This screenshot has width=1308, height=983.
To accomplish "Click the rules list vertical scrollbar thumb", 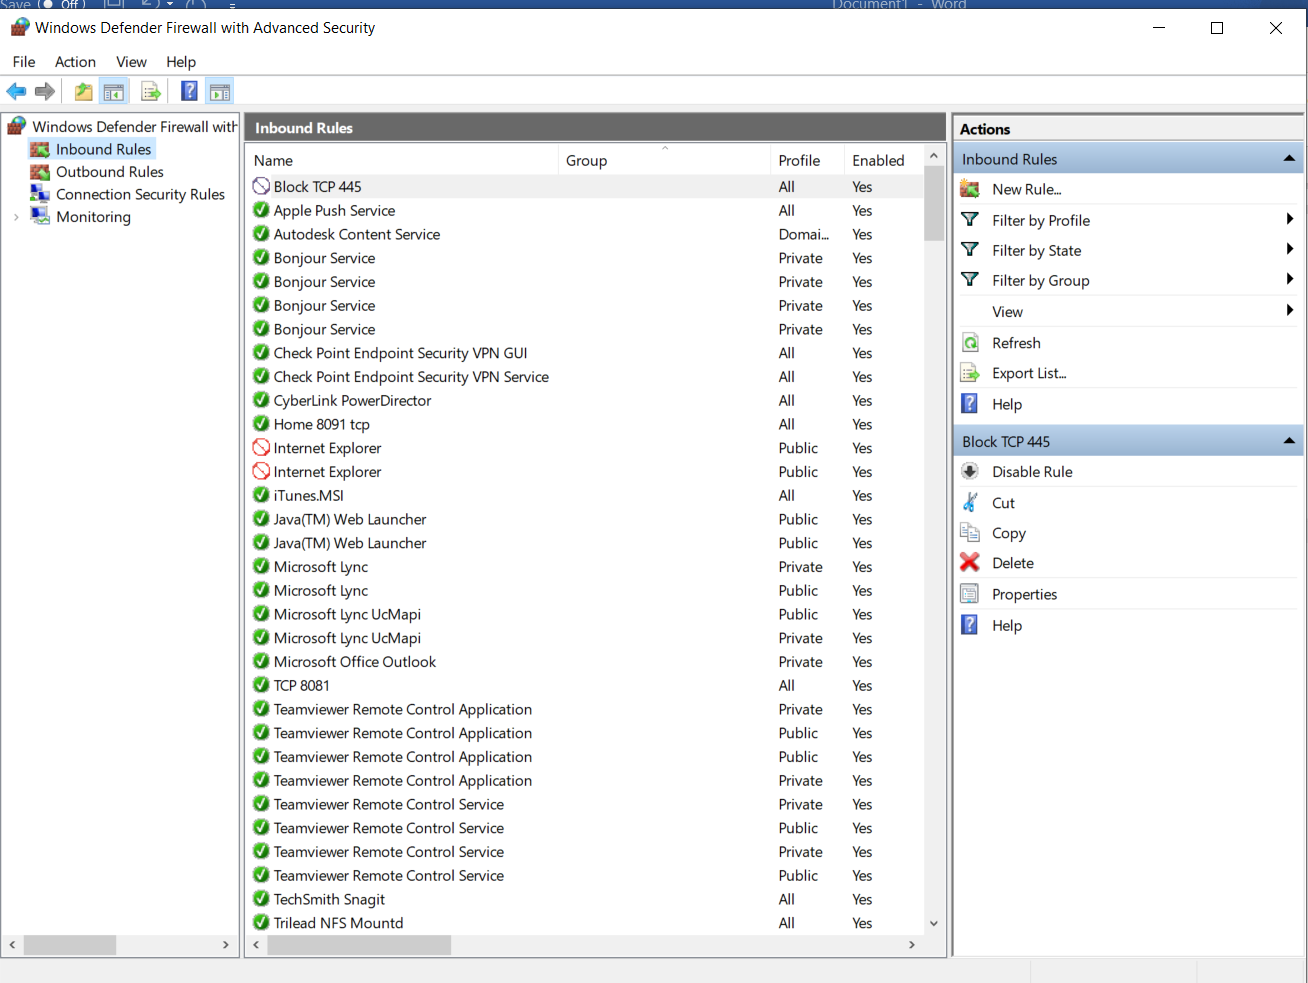I will click(x=934, y=203).
